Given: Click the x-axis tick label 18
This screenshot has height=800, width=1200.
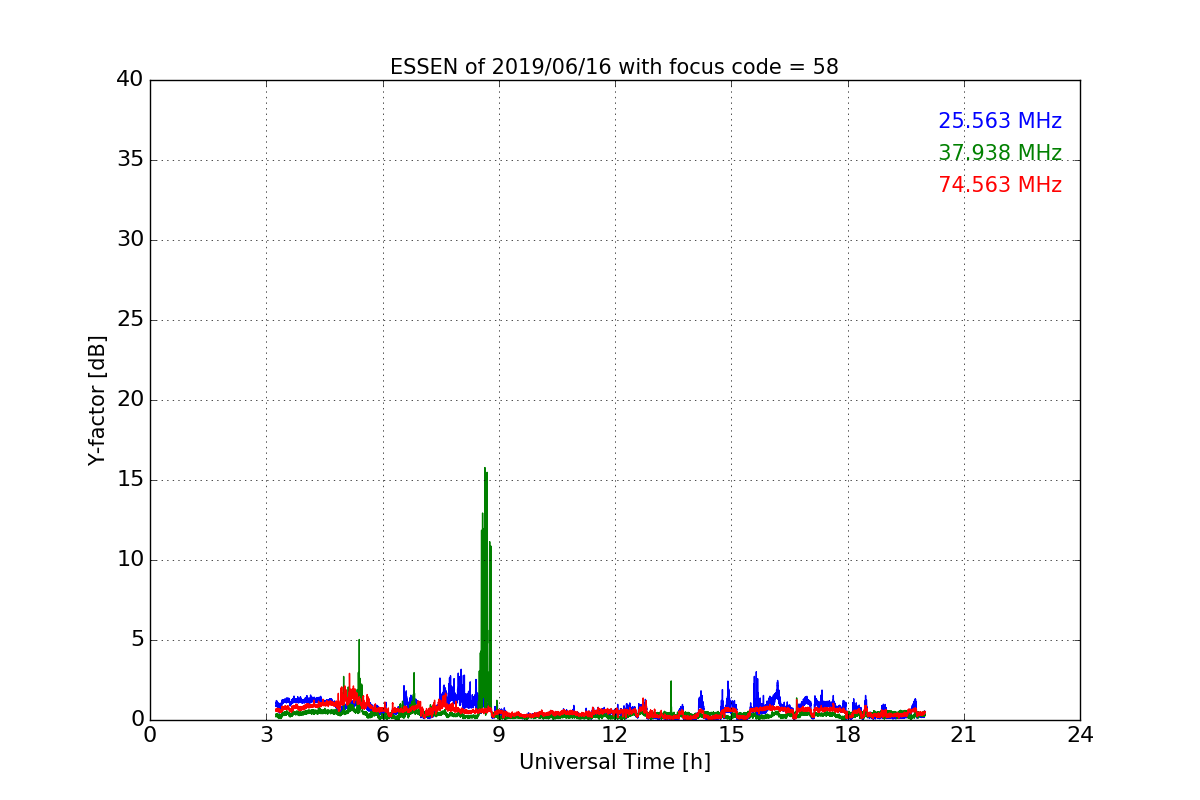Looking at the screenshot, I should pos(847,734).
